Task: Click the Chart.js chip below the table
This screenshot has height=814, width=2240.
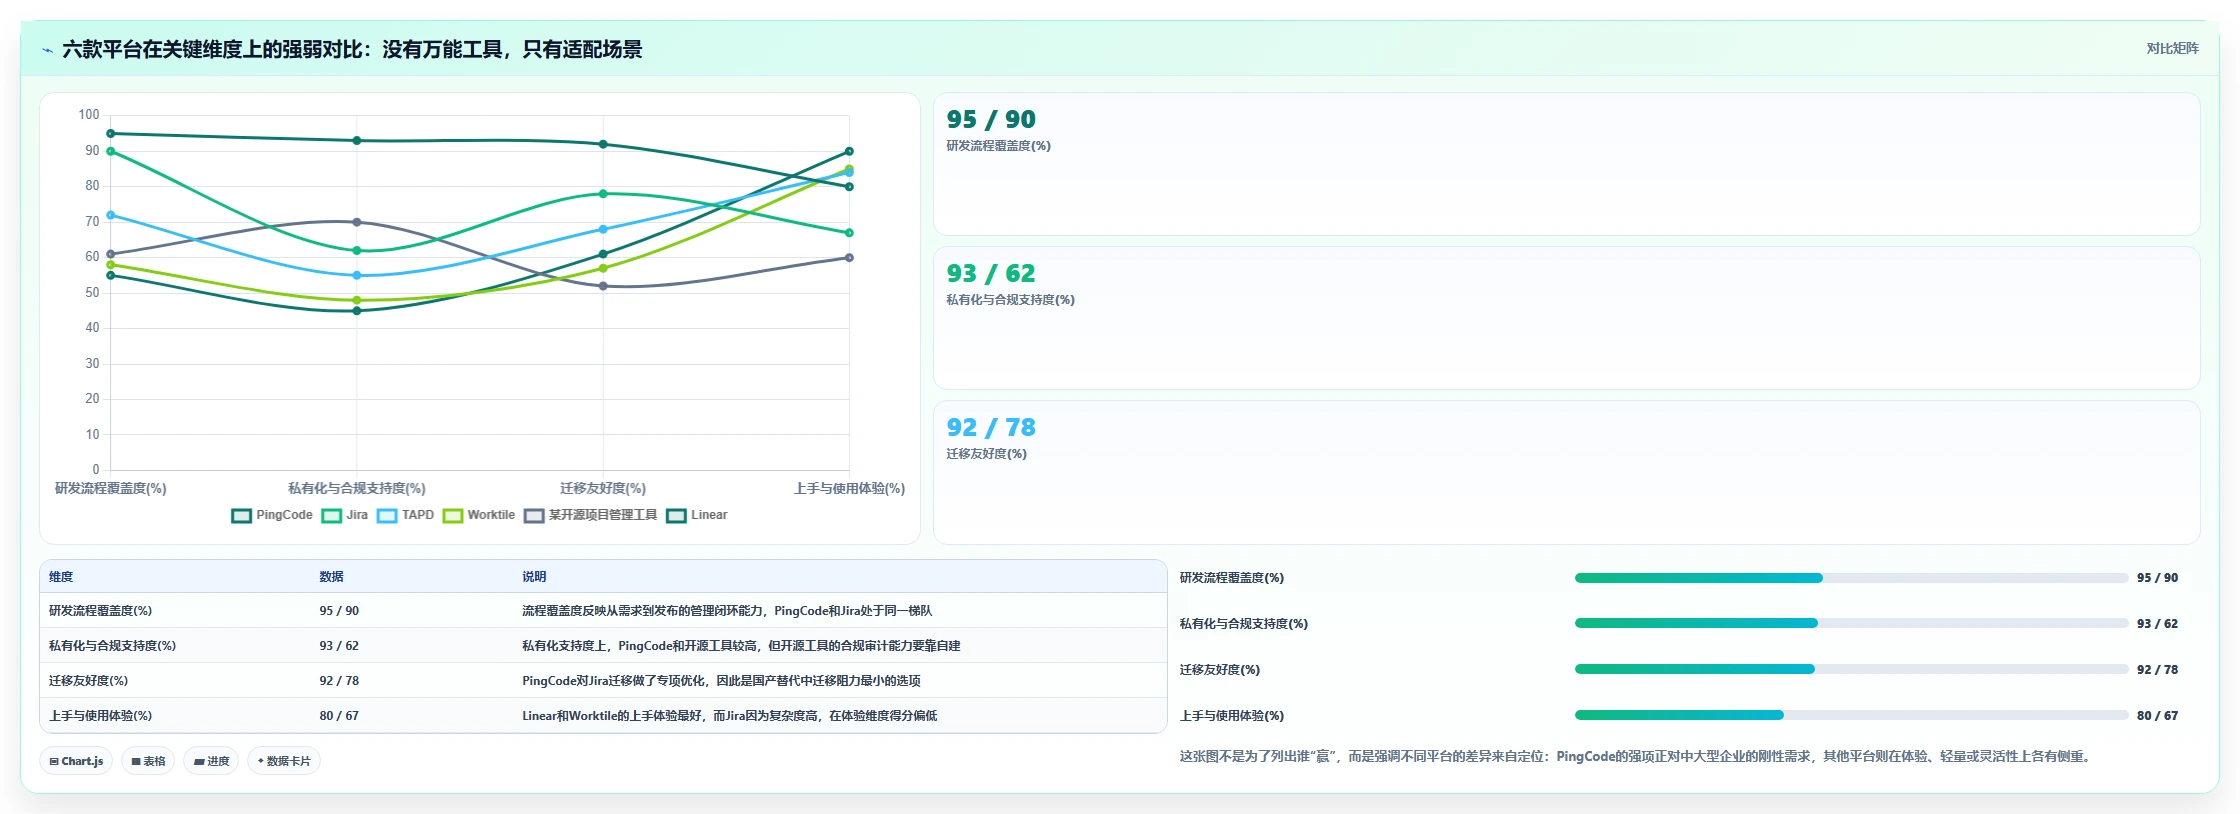Action: tap(76, 761)
